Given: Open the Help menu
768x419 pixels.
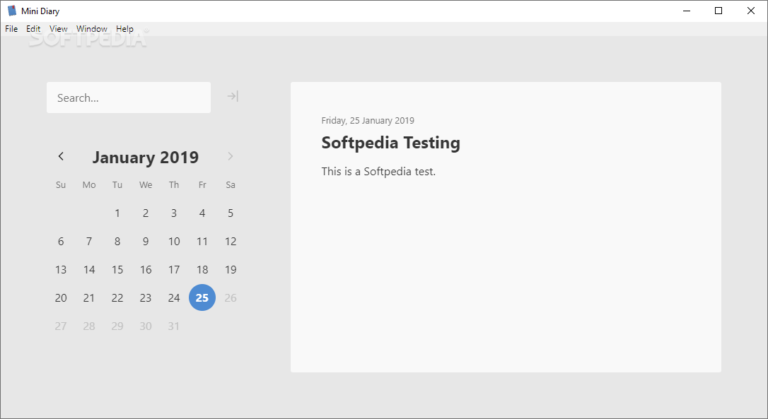Looking at the screenshot, I should click(x=124, y=29).
